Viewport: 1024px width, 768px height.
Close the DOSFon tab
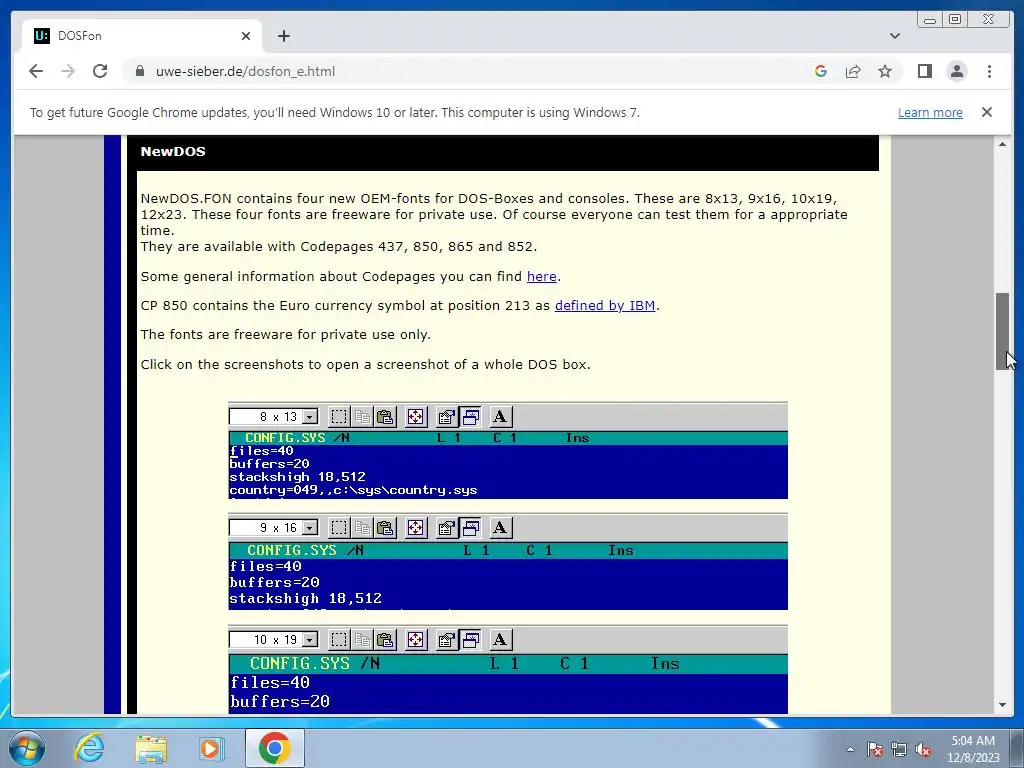[x=246, y=36]
